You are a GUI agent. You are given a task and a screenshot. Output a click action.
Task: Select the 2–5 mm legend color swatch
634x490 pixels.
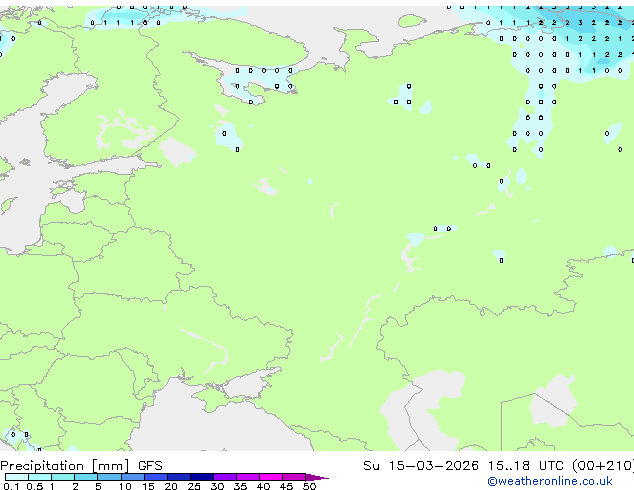86,477
